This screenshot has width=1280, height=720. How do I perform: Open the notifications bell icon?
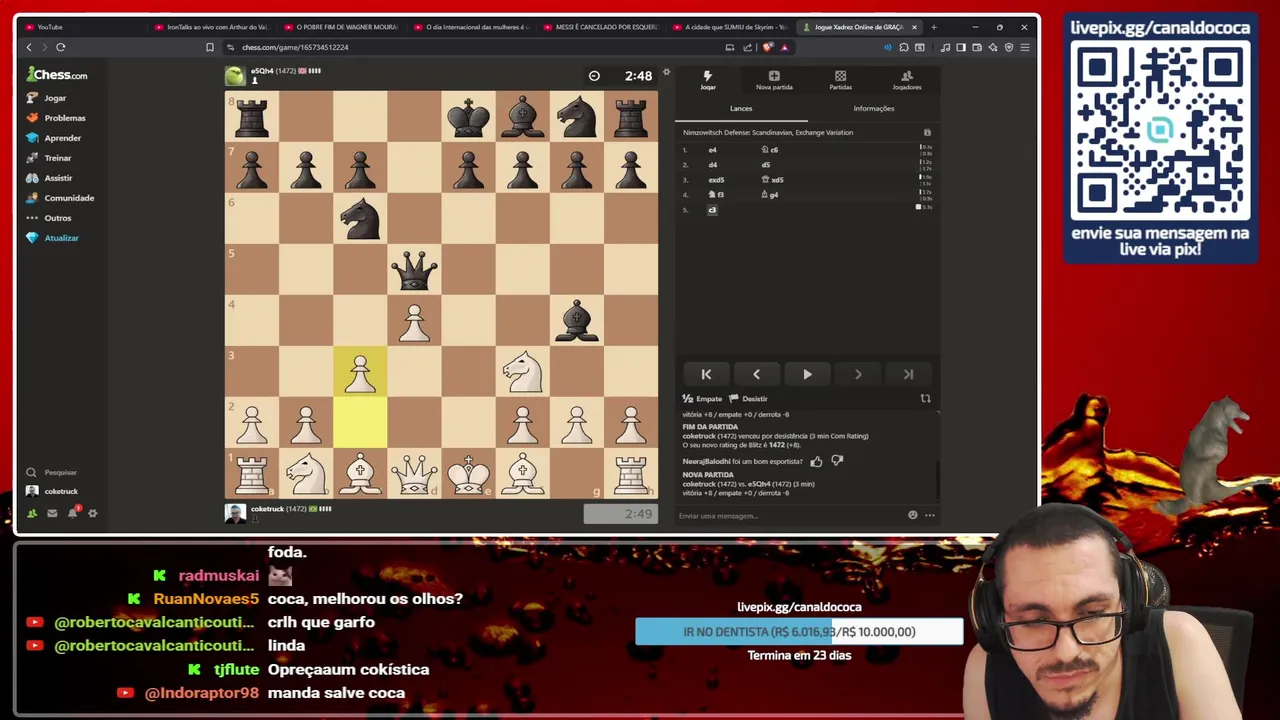tap(73, 513)
